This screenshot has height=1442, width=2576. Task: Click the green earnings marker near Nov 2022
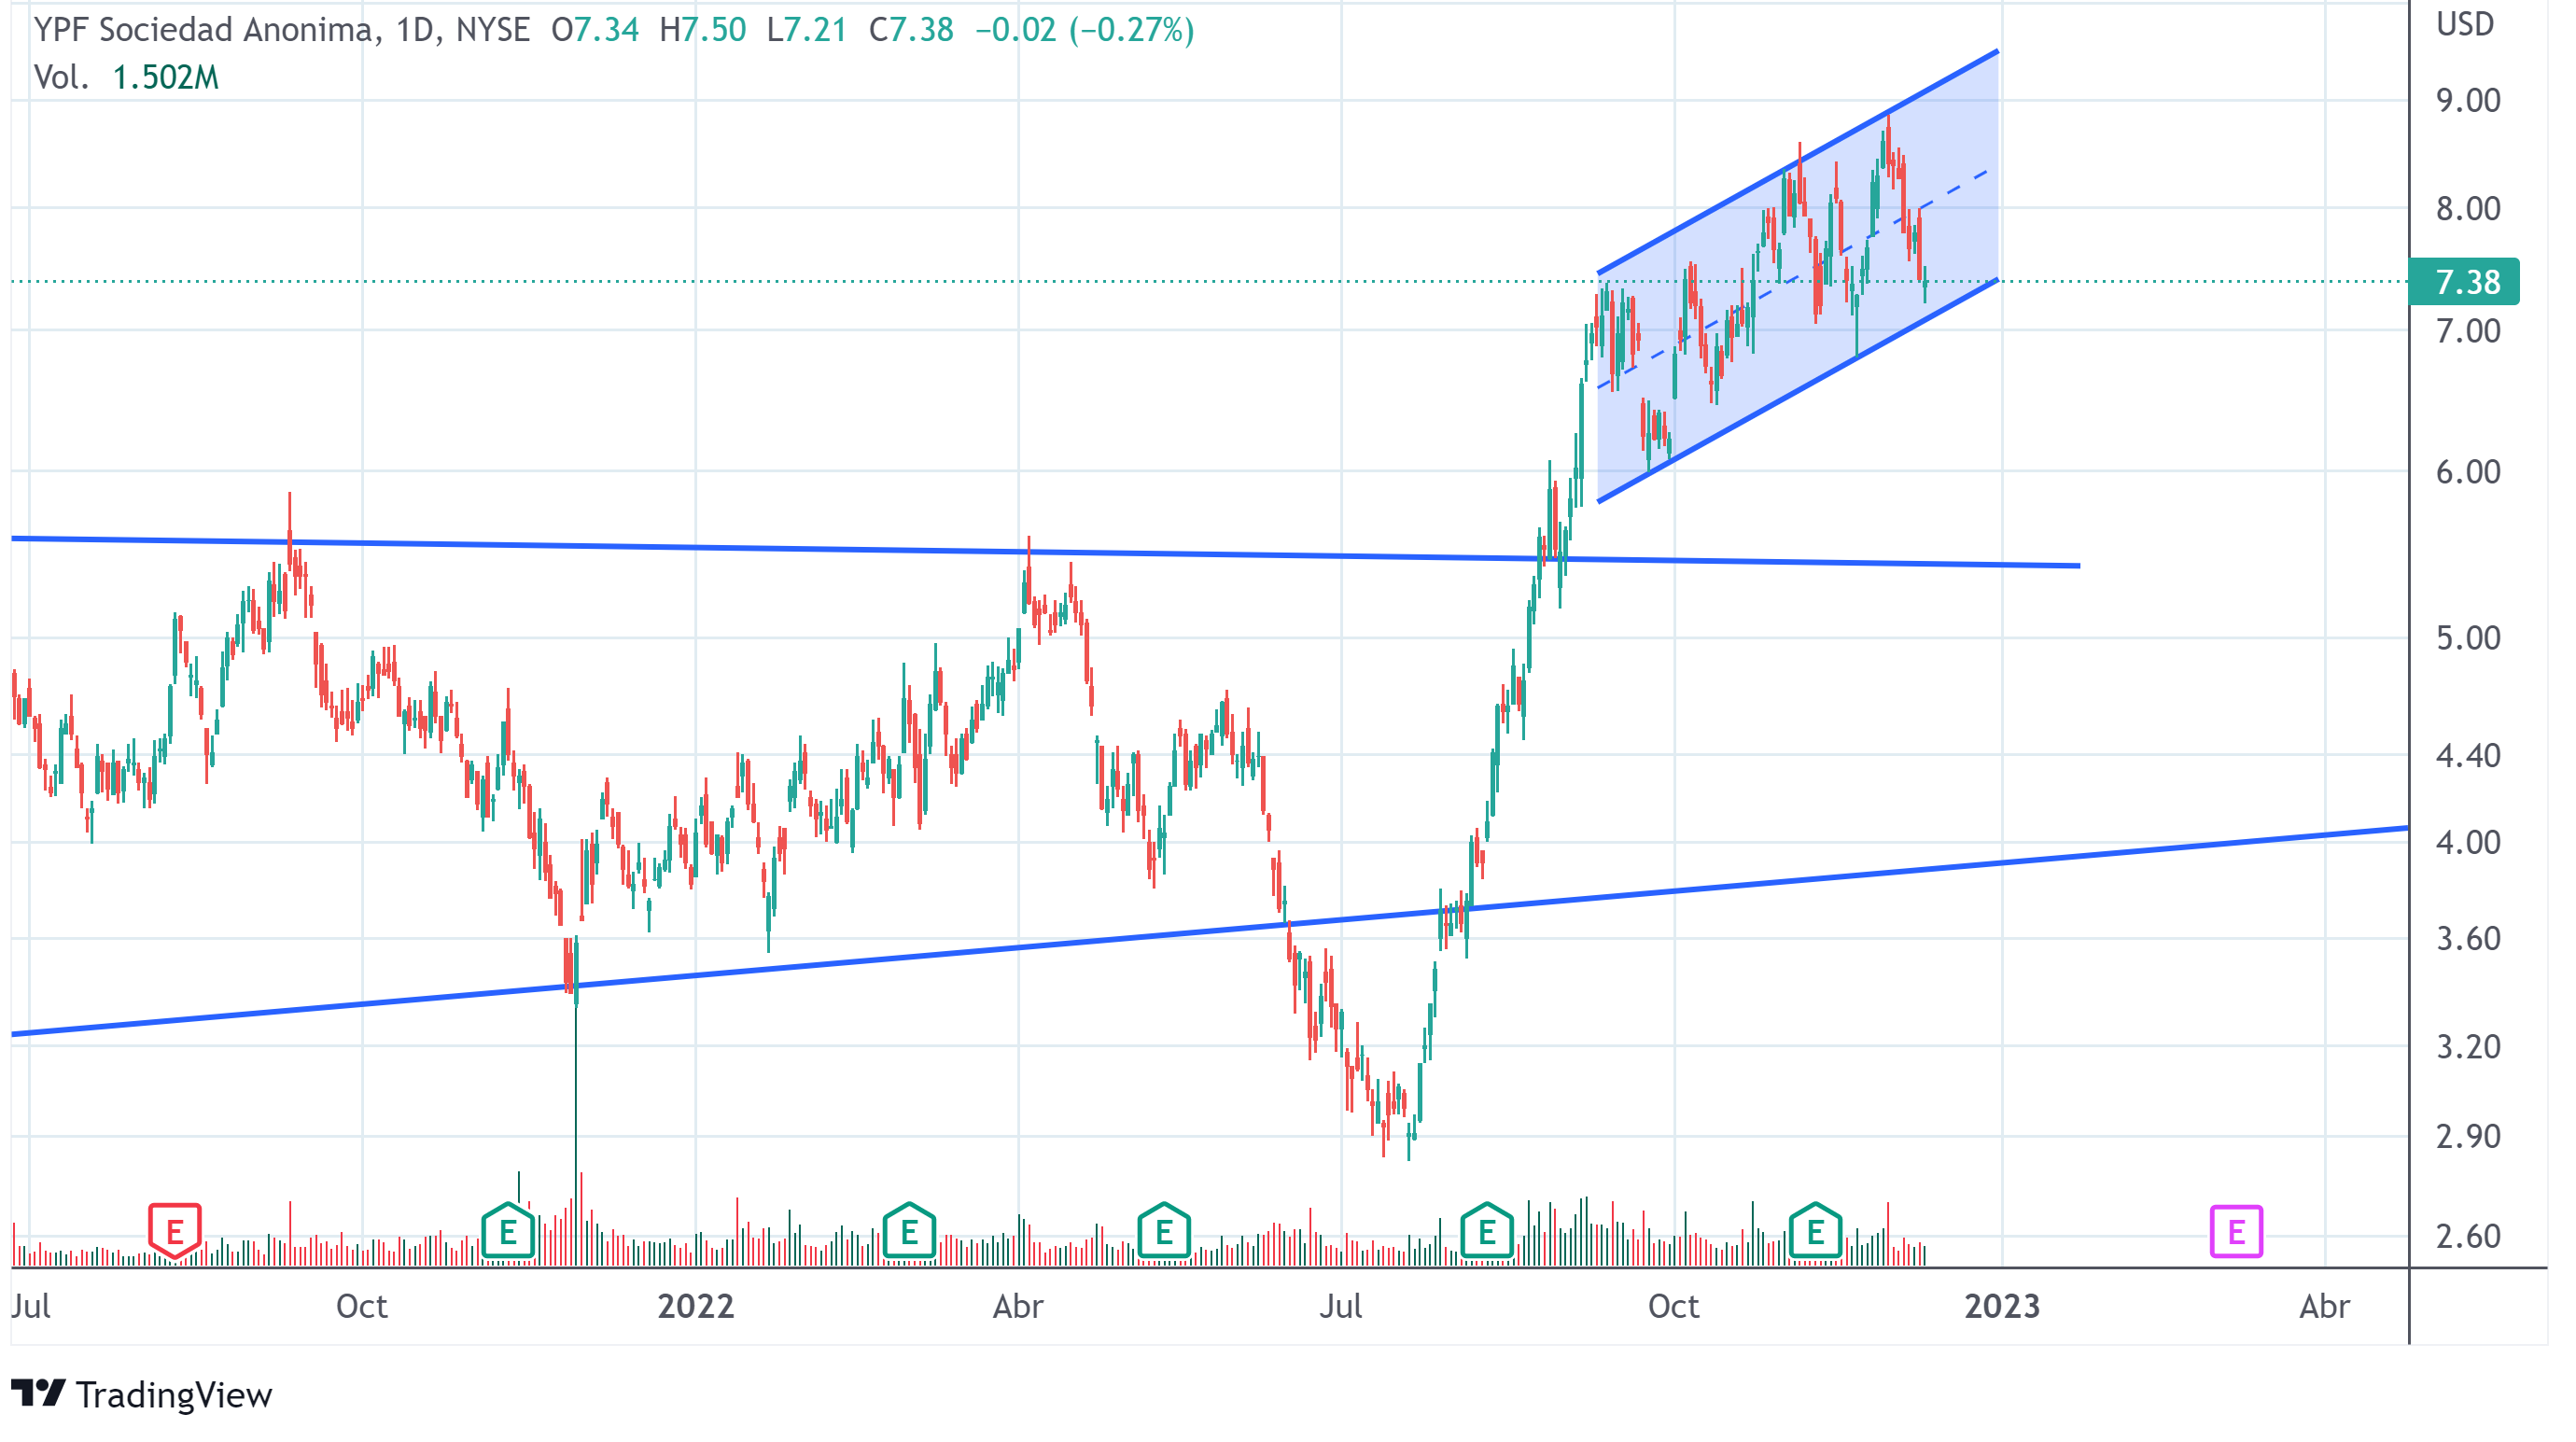point(1816,1231)
